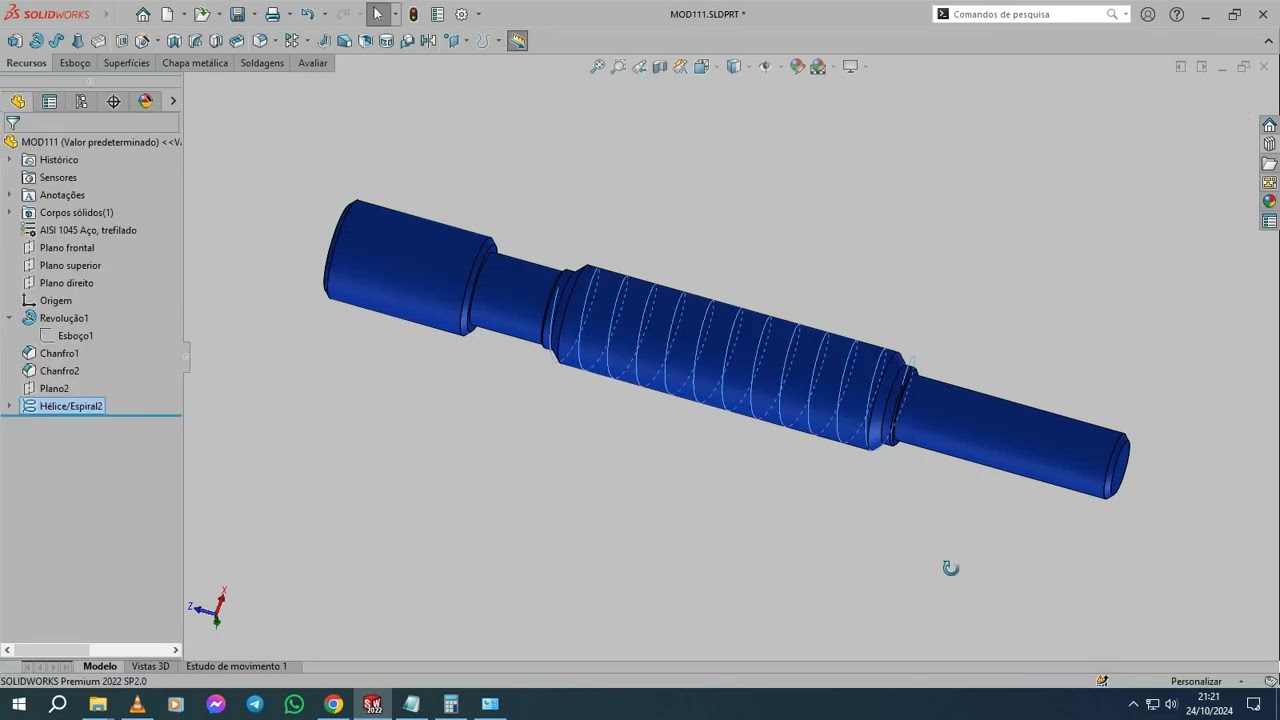Screen dimensions: 1280x720
Task: Save the MOD111 part
Action: tap(237, 14)
